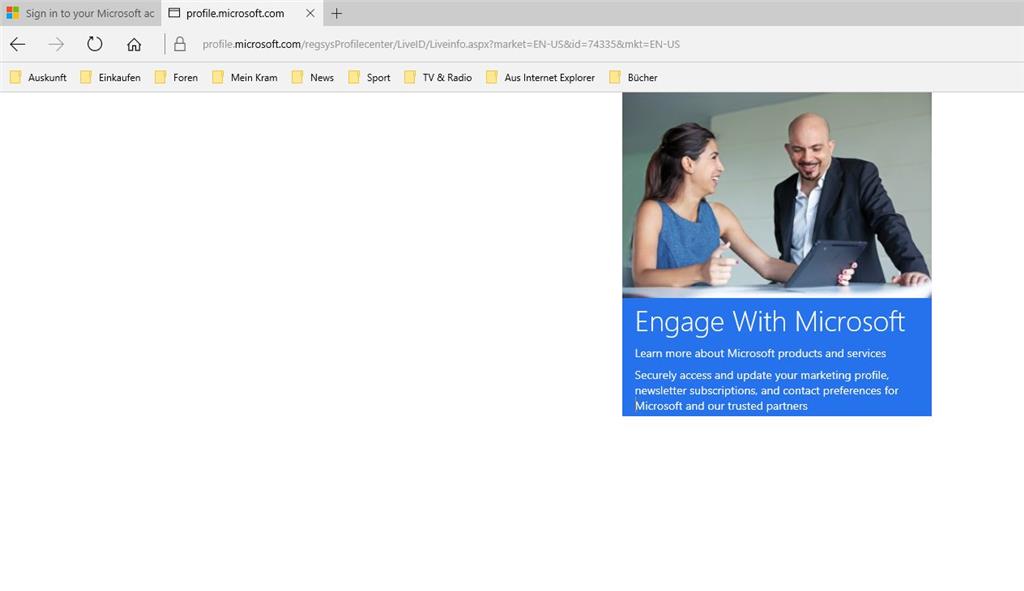Open the Mein Kram favorites folder
The height and width of the screenshot is (591, 1024).
click(x=244, y=78)
